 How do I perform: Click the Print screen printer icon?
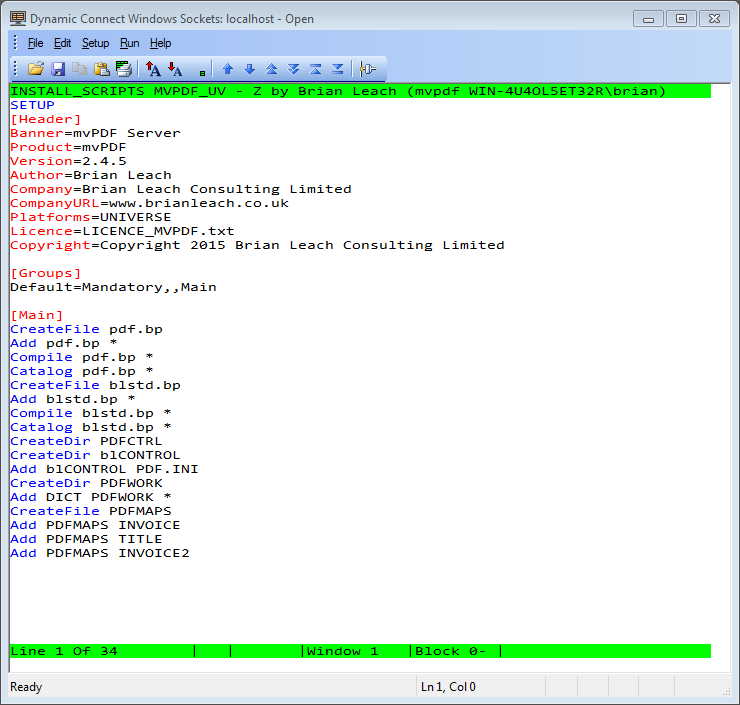pyautogui.click(x=124, y=69)
